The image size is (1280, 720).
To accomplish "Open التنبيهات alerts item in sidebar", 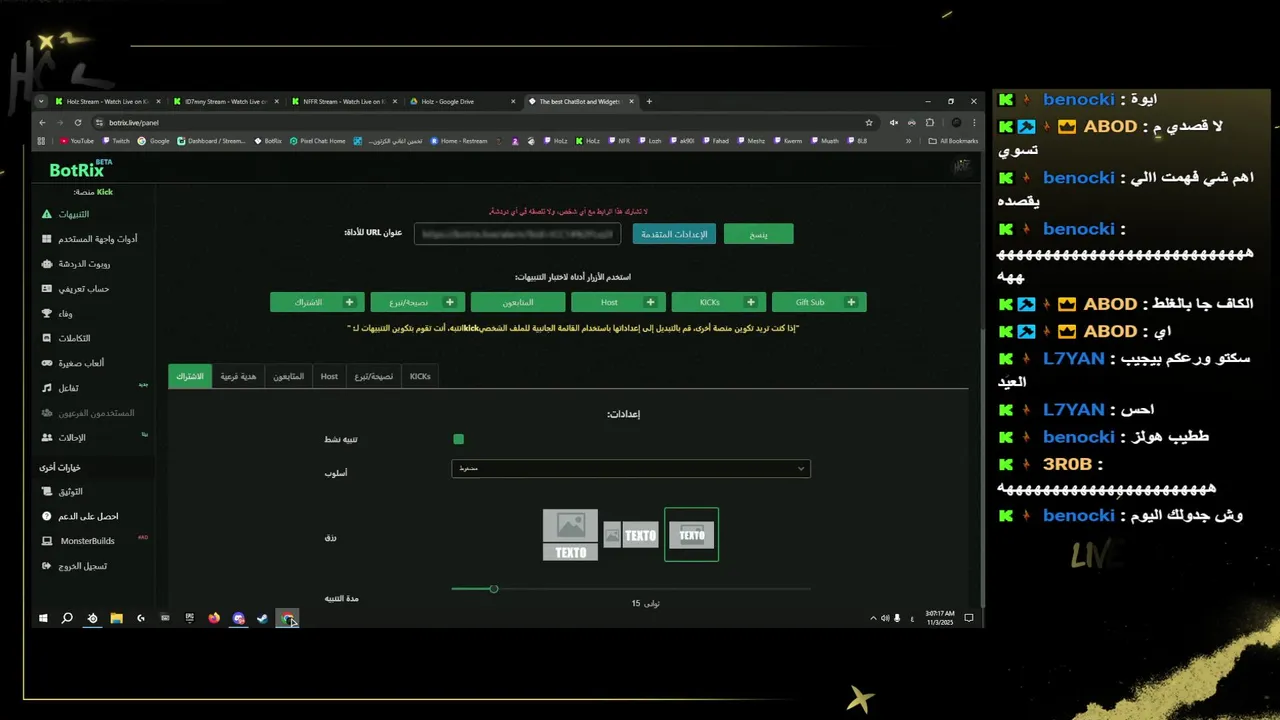I will point(66,214).
